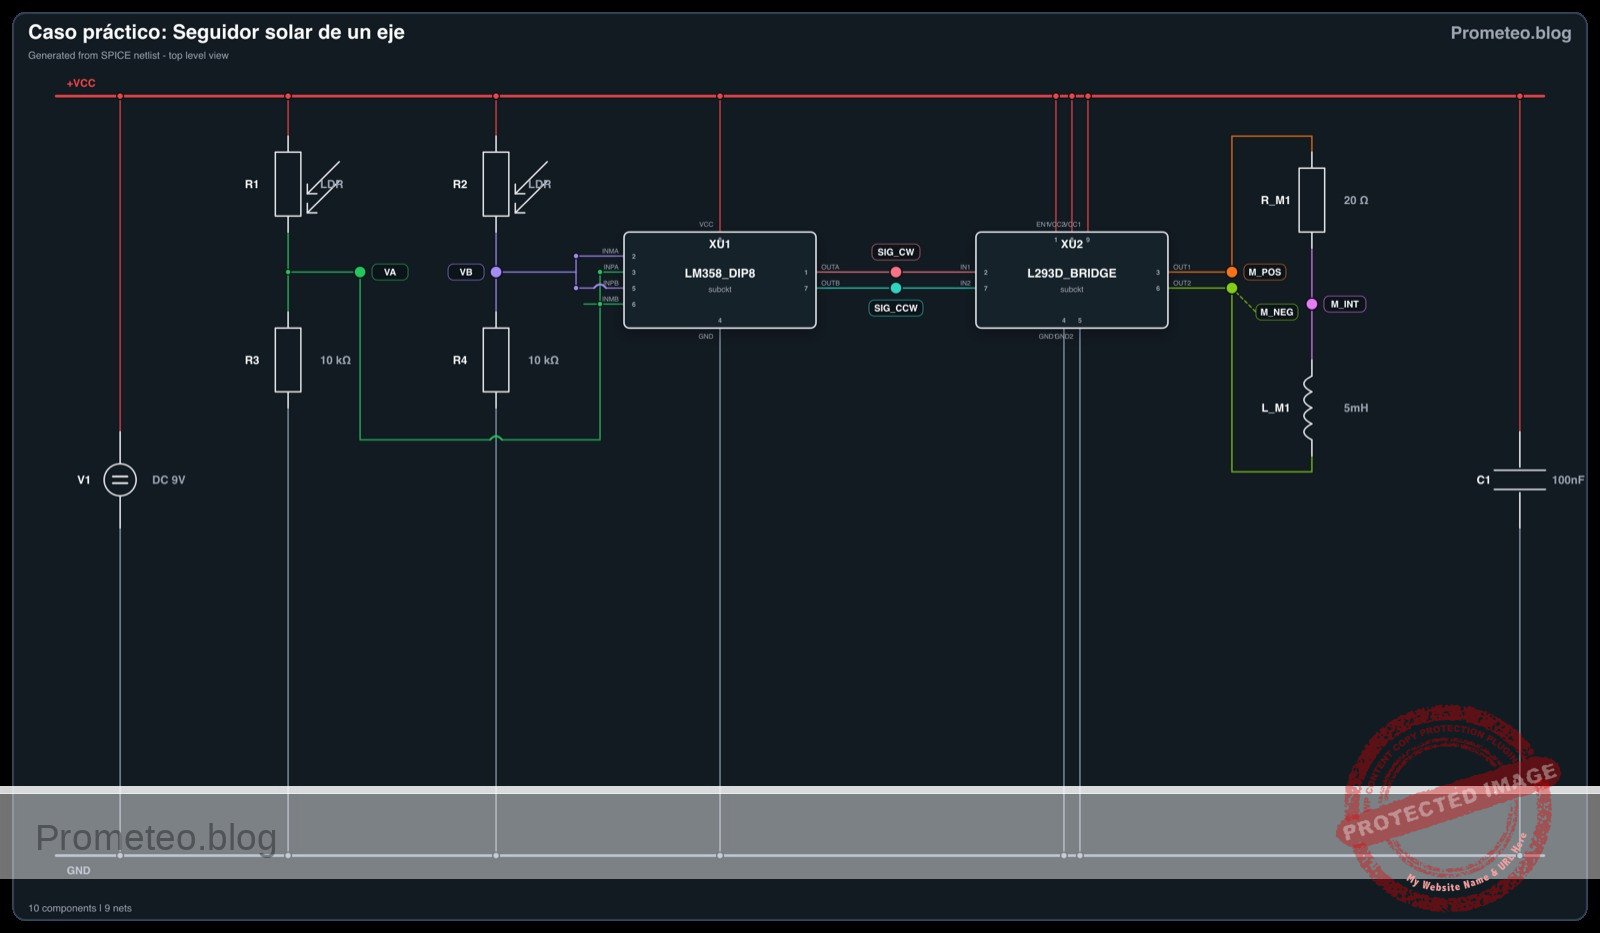
Task: Select the M_INT net label
Action: tap(1344, 304)
